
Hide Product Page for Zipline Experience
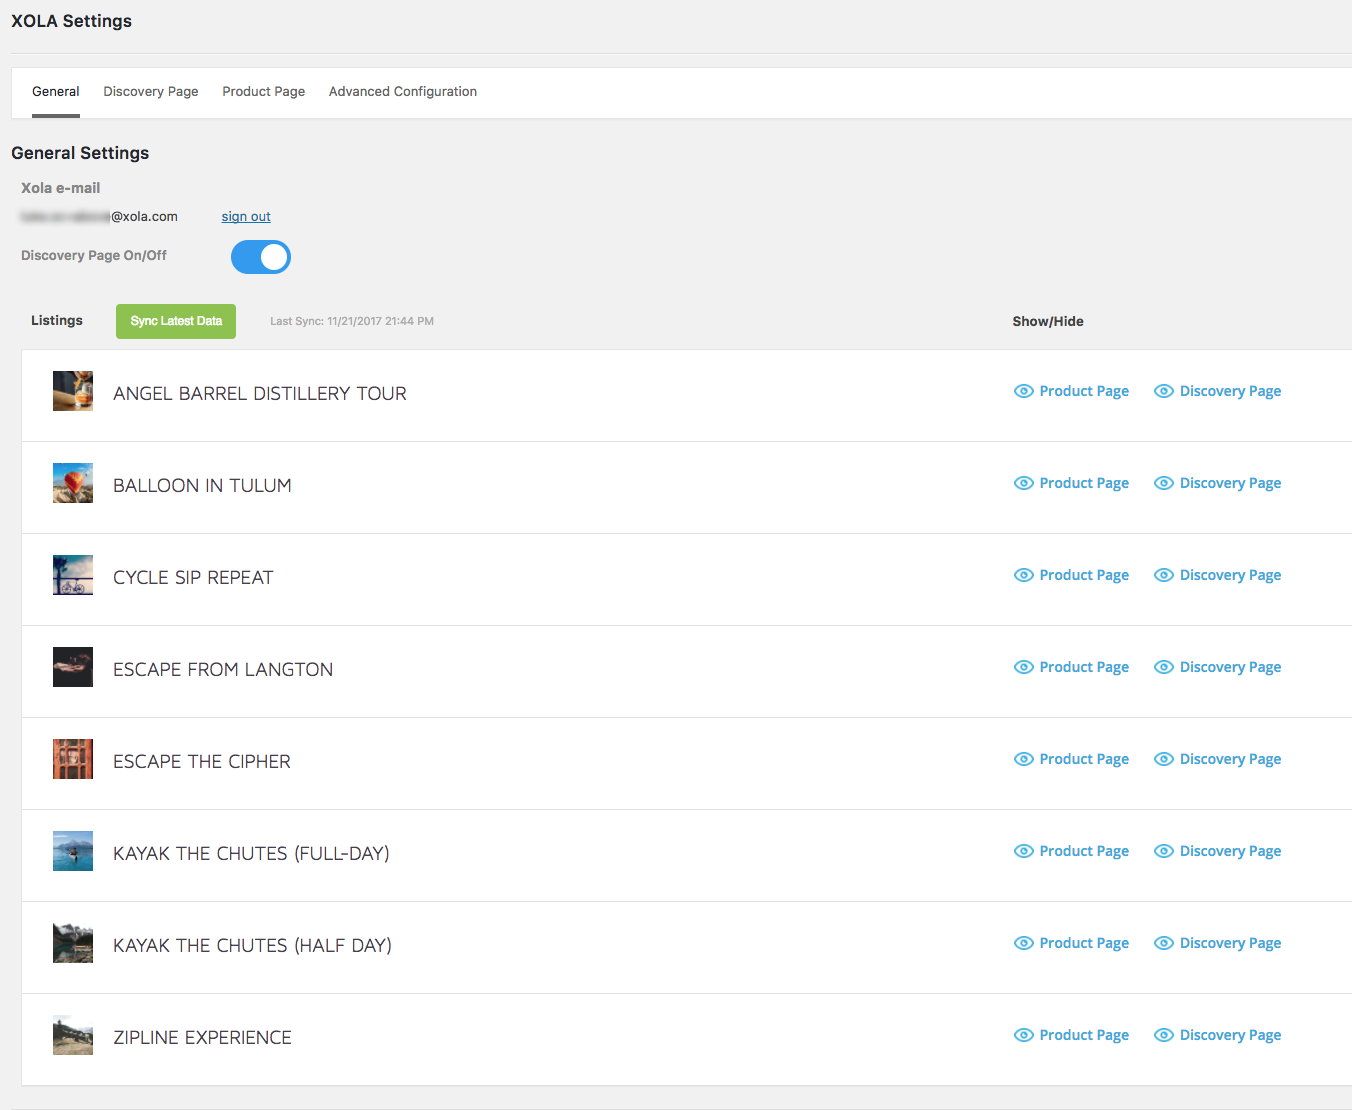(x=1071, y=1035)
